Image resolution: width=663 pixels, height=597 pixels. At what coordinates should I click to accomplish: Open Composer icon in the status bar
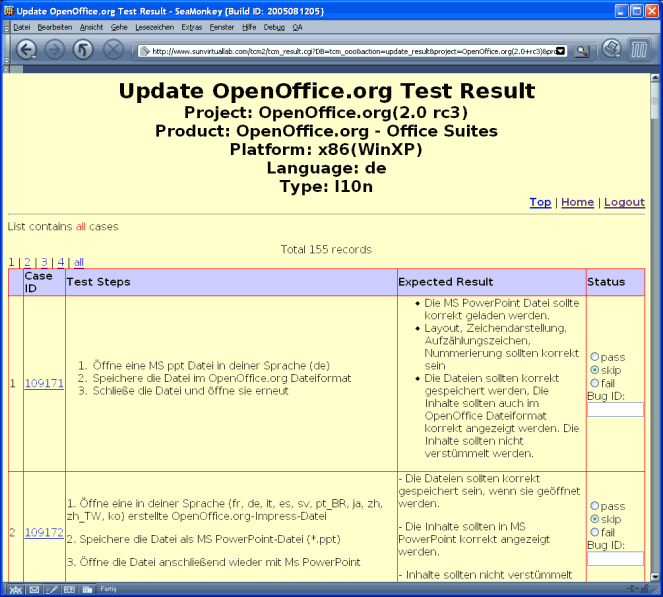click(52, 589)
